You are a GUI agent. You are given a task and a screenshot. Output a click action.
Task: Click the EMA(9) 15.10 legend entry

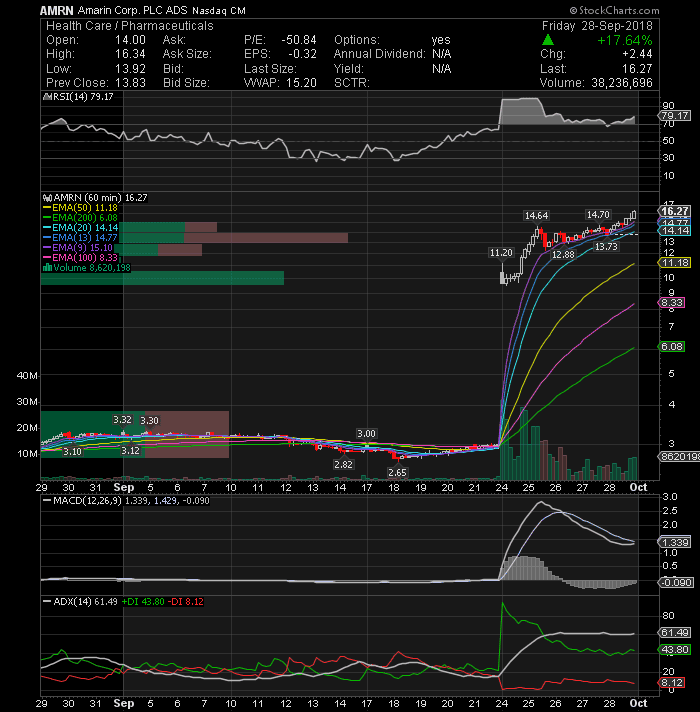pos(82,247)
